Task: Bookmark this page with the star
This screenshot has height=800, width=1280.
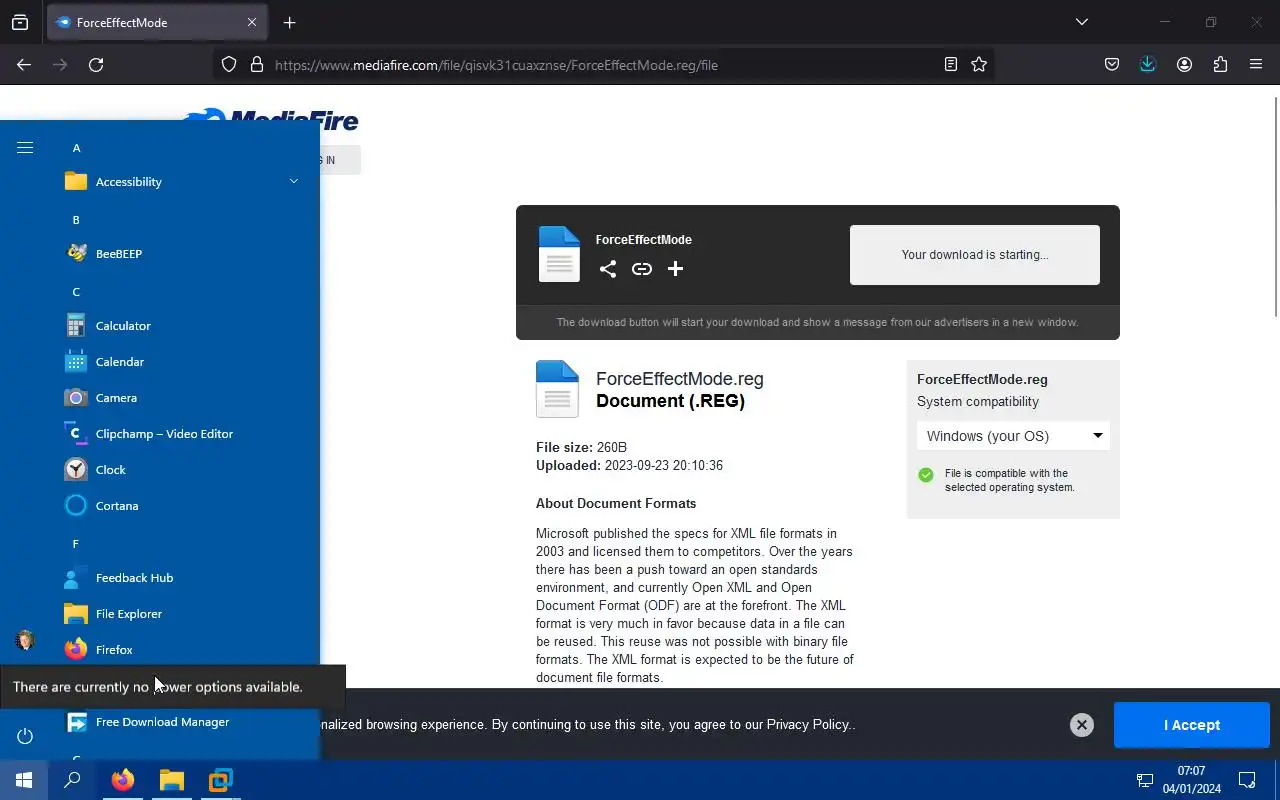Action: pyautogui.click(x=979, y=64)
